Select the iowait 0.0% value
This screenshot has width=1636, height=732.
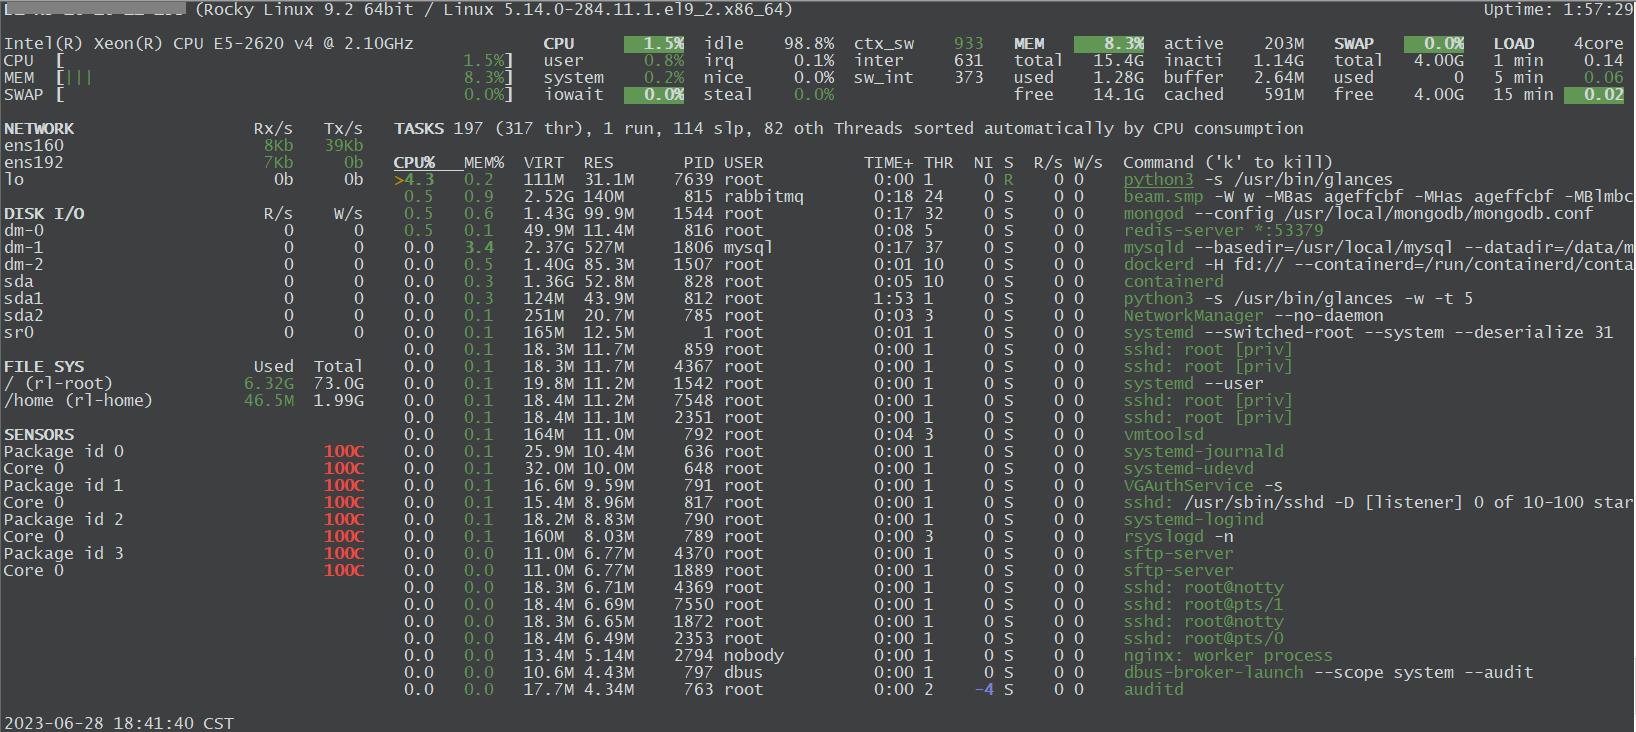pos(654,94)
